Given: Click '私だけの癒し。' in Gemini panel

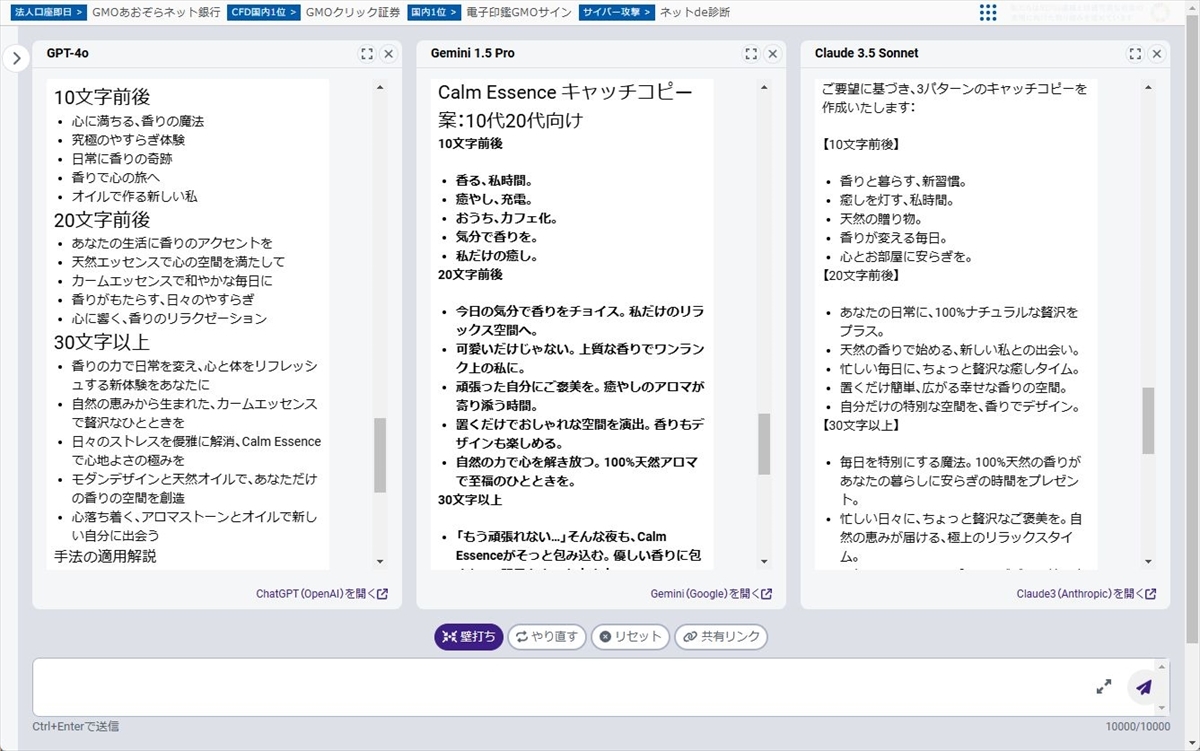Looking at the screenshot, I should point(497,255).
